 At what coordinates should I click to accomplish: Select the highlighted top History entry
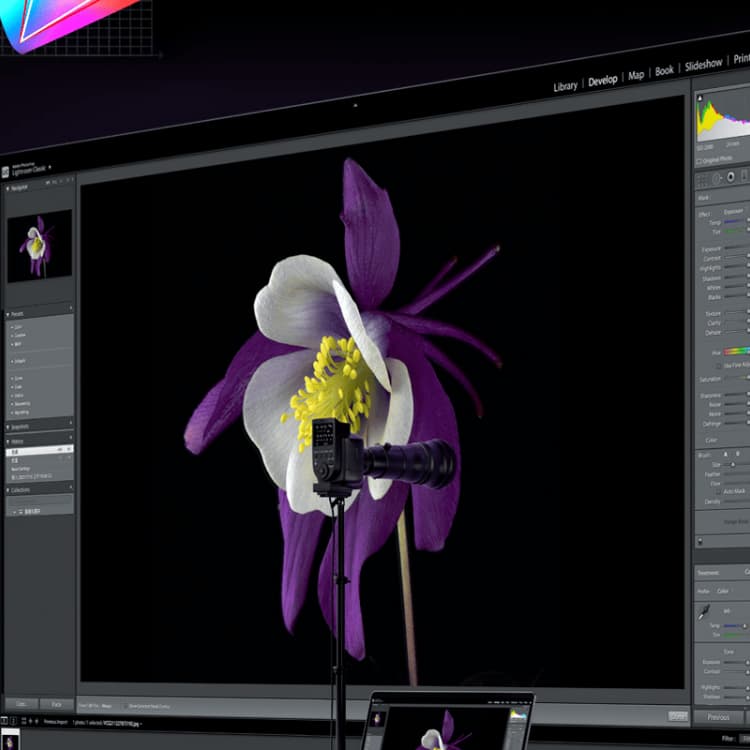(40, 451)
